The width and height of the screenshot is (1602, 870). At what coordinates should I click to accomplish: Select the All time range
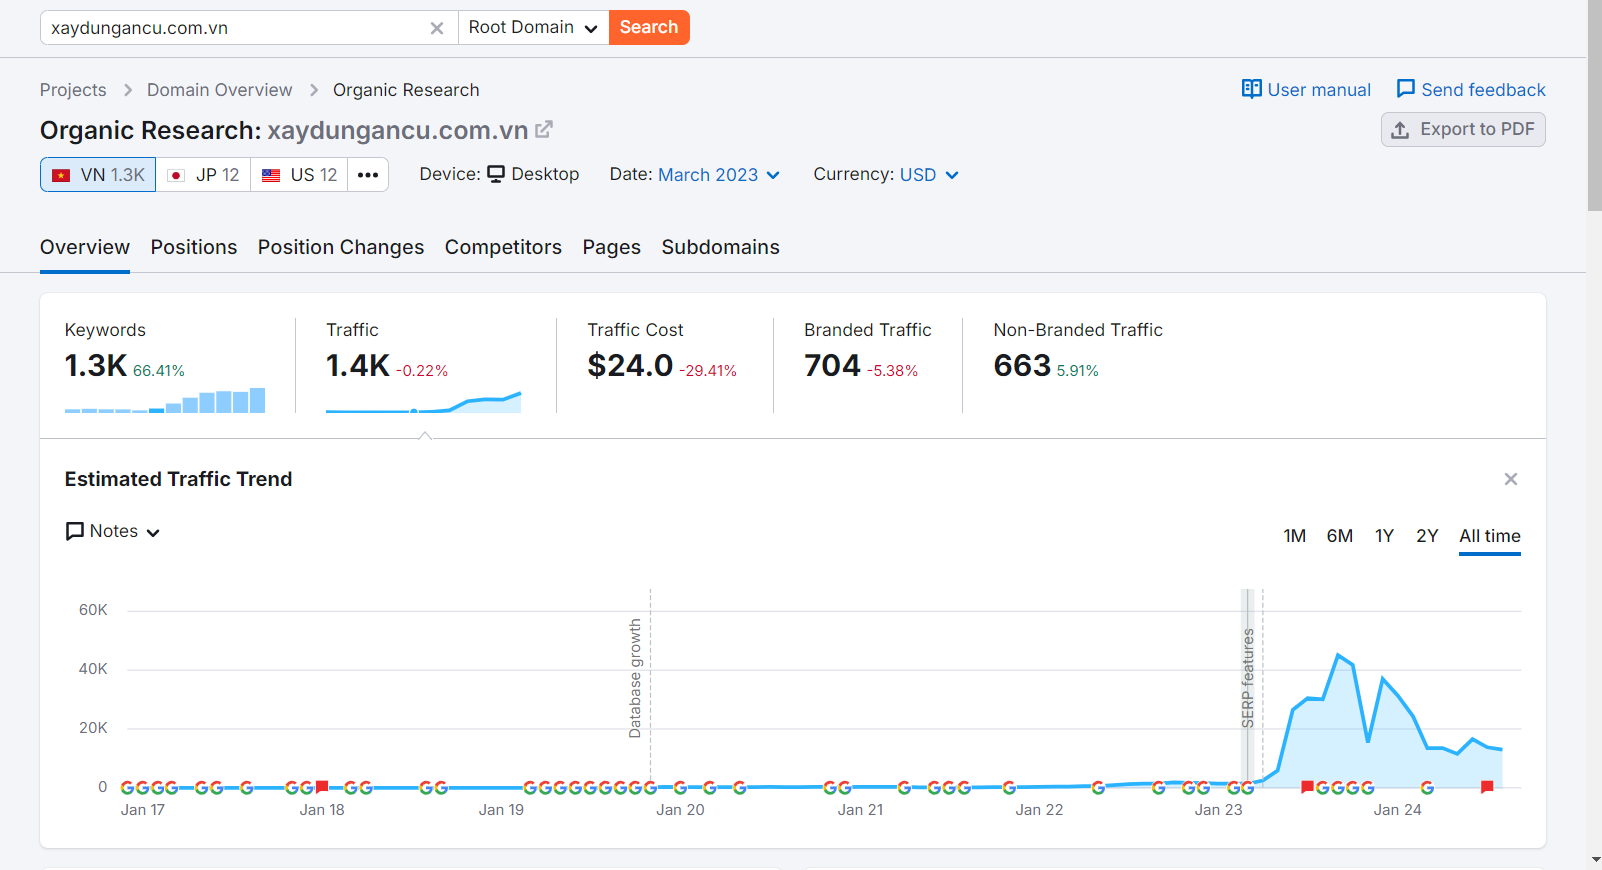(x=1490, y=536)
